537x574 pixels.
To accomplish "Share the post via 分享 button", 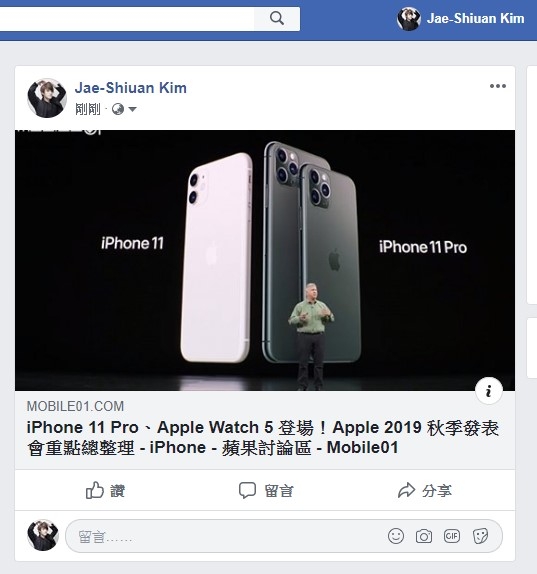I will click(425, 491).
